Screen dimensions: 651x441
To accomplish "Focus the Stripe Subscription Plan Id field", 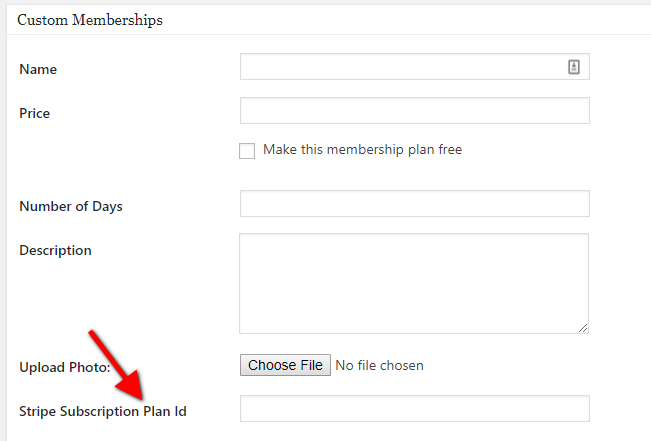I will 414,409.
